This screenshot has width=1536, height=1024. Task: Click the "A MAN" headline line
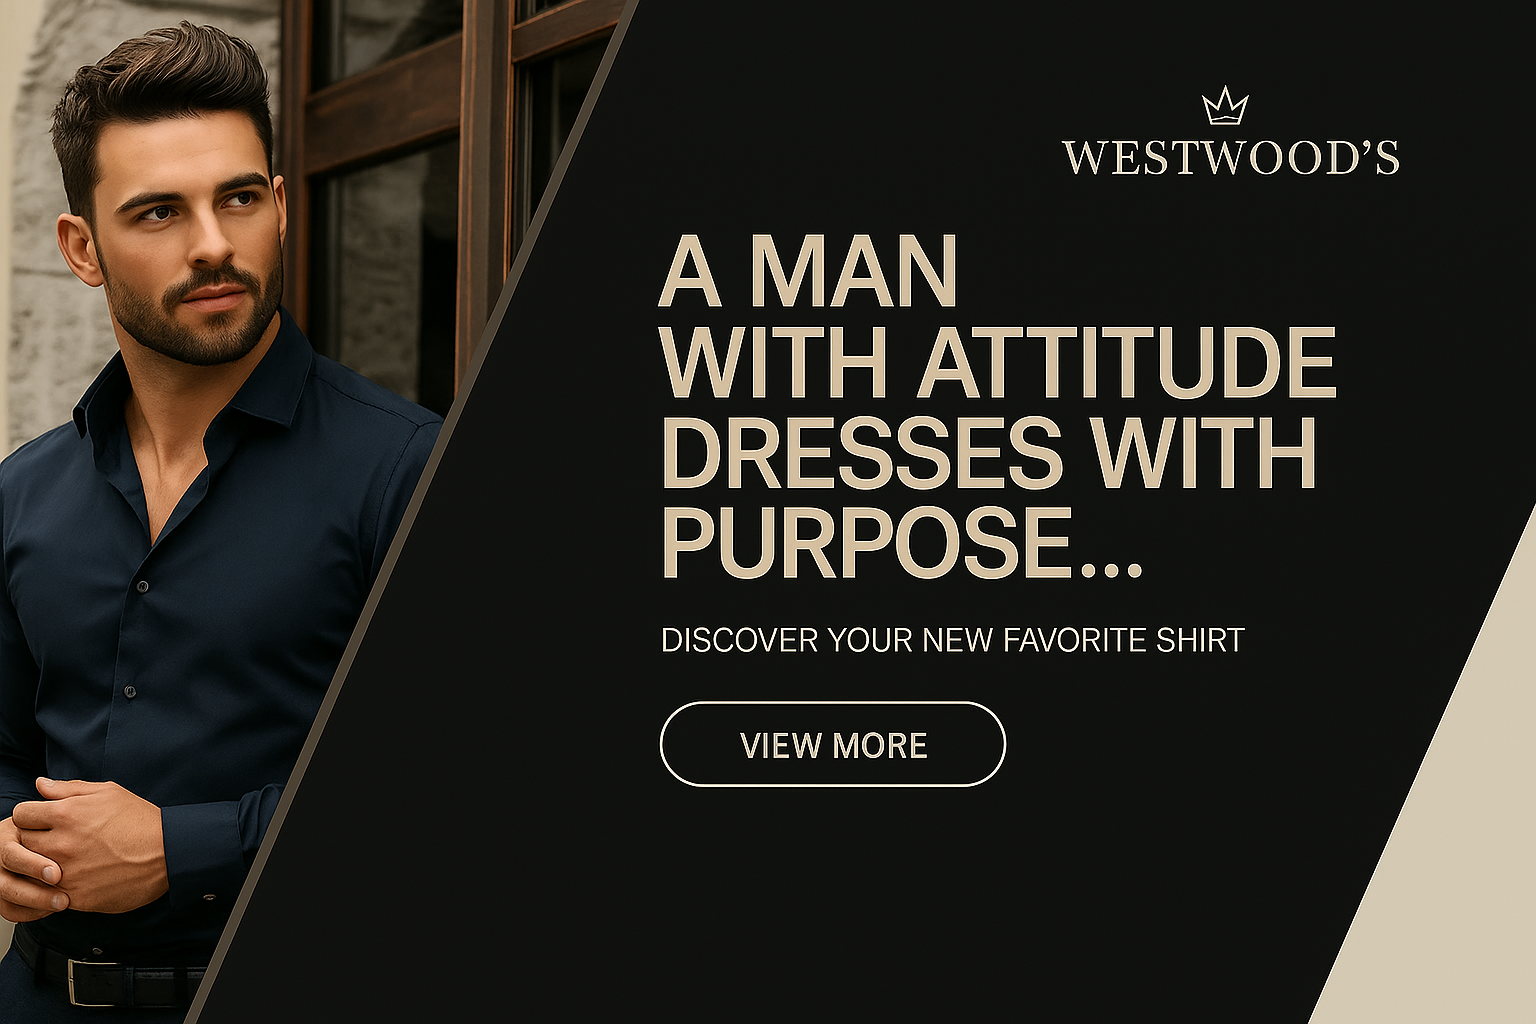point(808,272)
